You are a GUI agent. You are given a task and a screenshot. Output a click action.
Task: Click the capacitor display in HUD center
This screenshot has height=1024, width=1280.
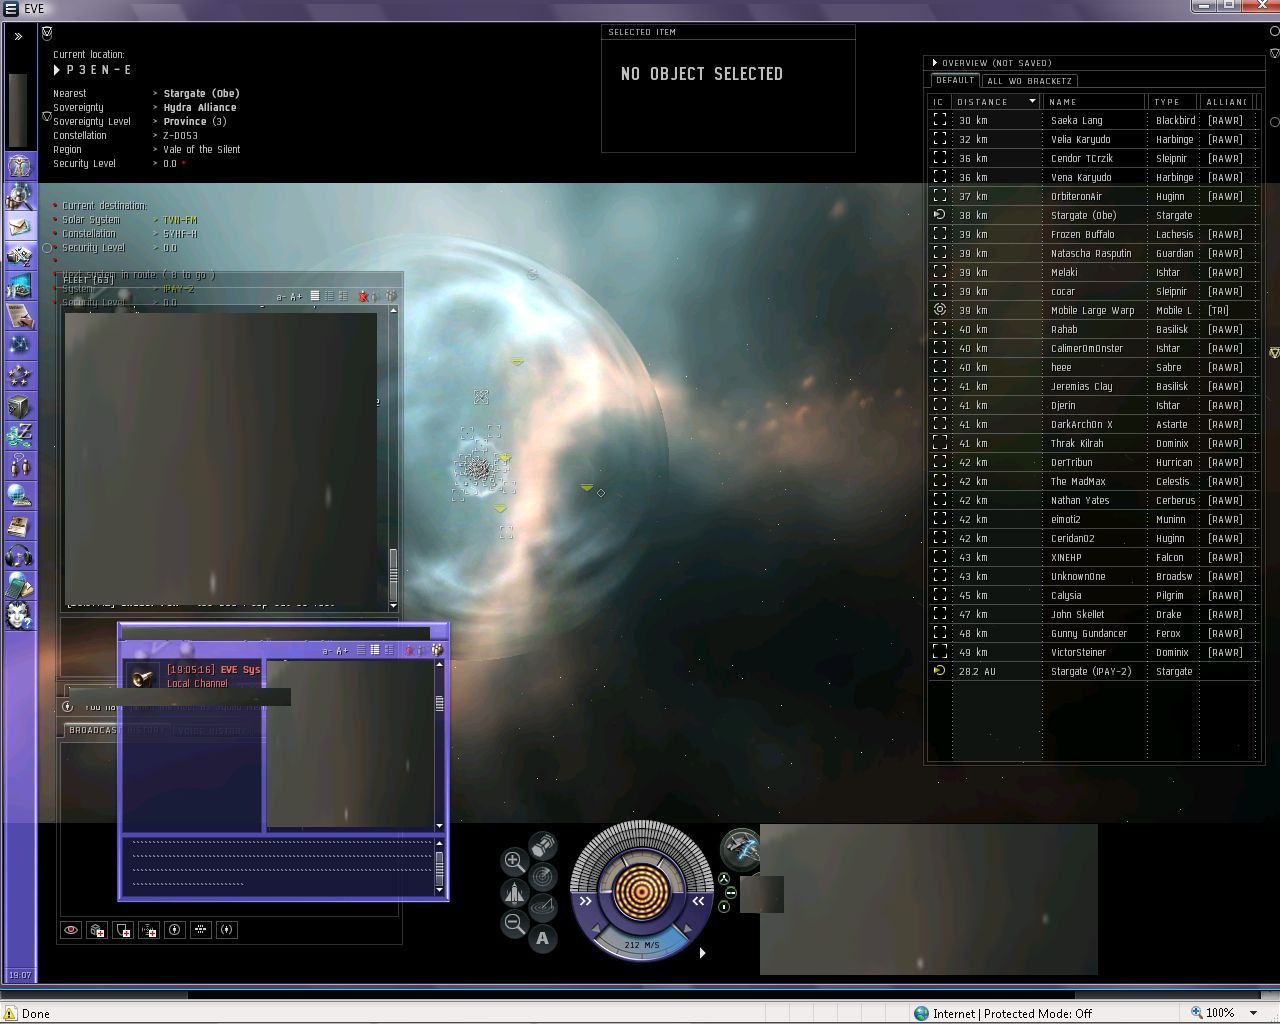click(641, 889)
